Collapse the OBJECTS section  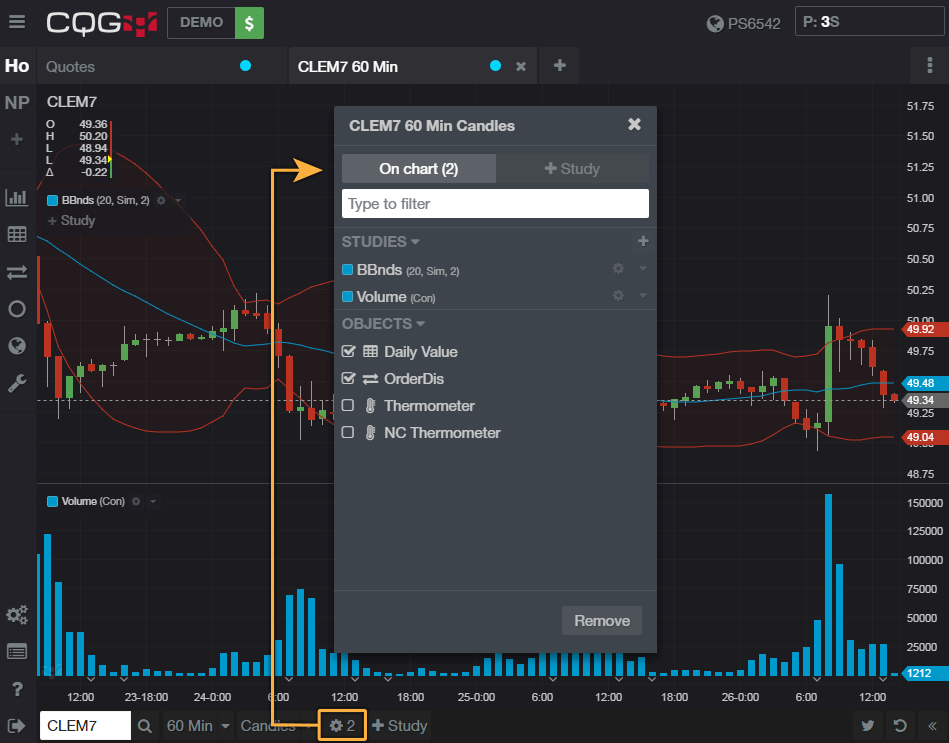point(383,324)
